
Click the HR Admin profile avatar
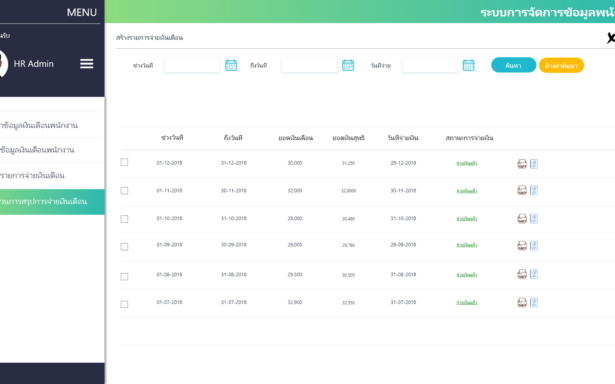(3, 64)
